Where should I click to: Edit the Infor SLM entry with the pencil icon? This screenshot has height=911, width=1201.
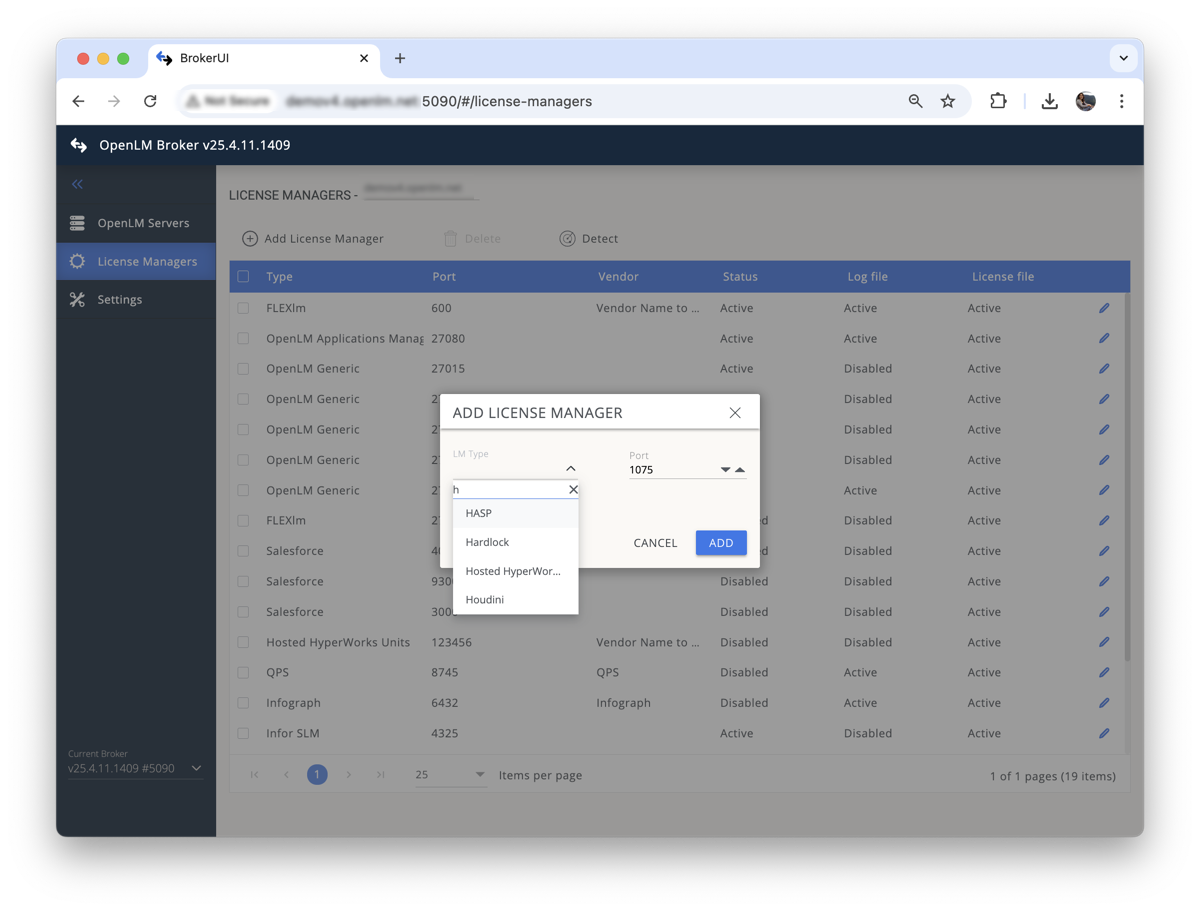pyautogui.click(x=1103, y=733)
